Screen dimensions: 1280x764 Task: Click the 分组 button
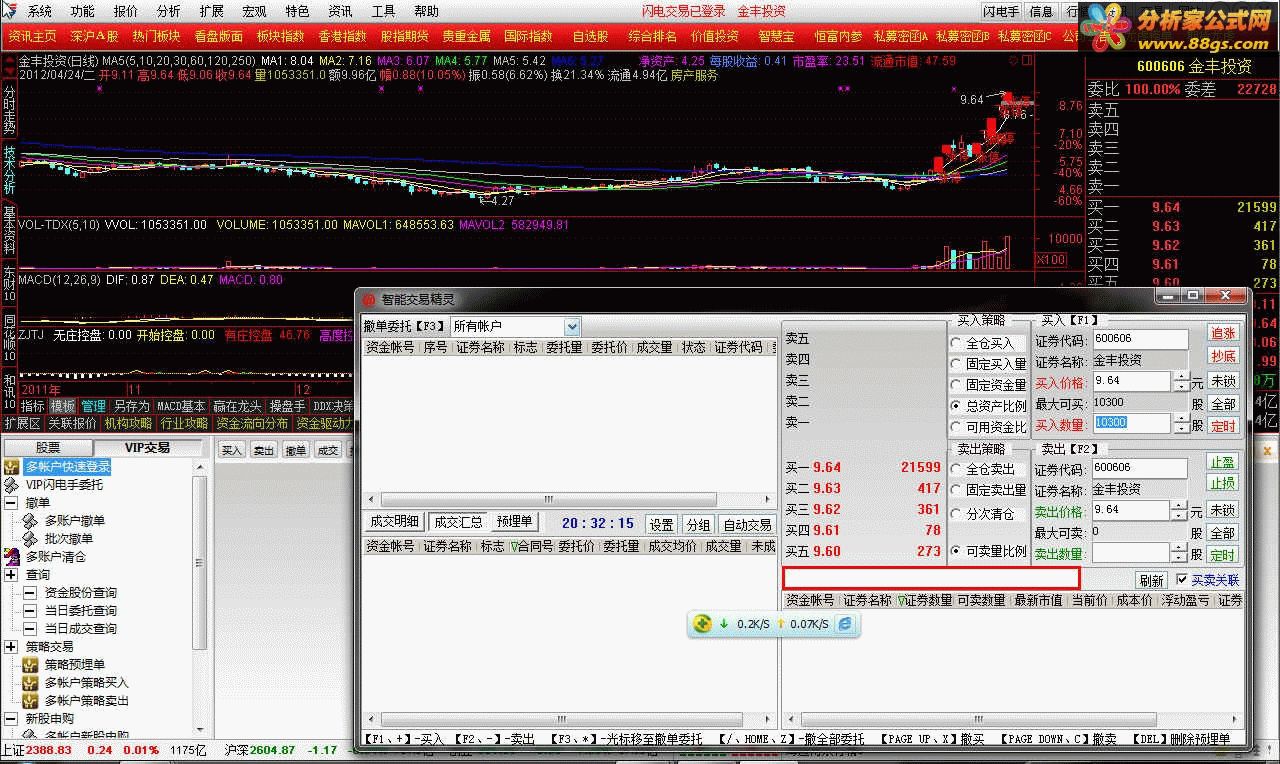click(x=698, y=525)
